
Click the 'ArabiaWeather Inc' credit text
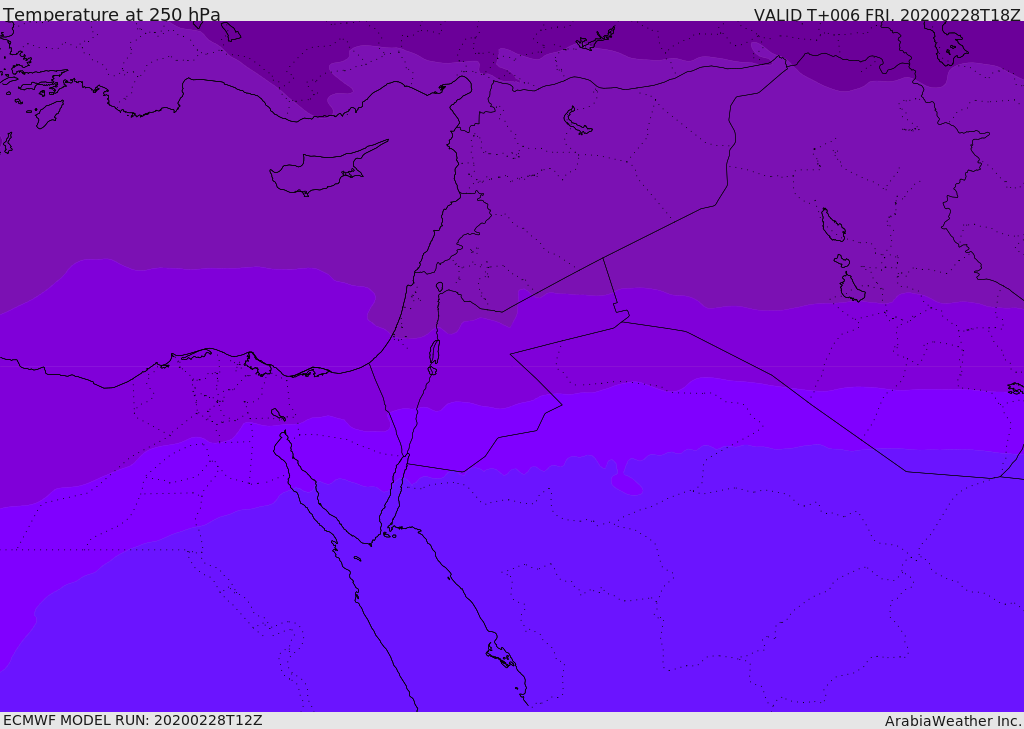952,721
